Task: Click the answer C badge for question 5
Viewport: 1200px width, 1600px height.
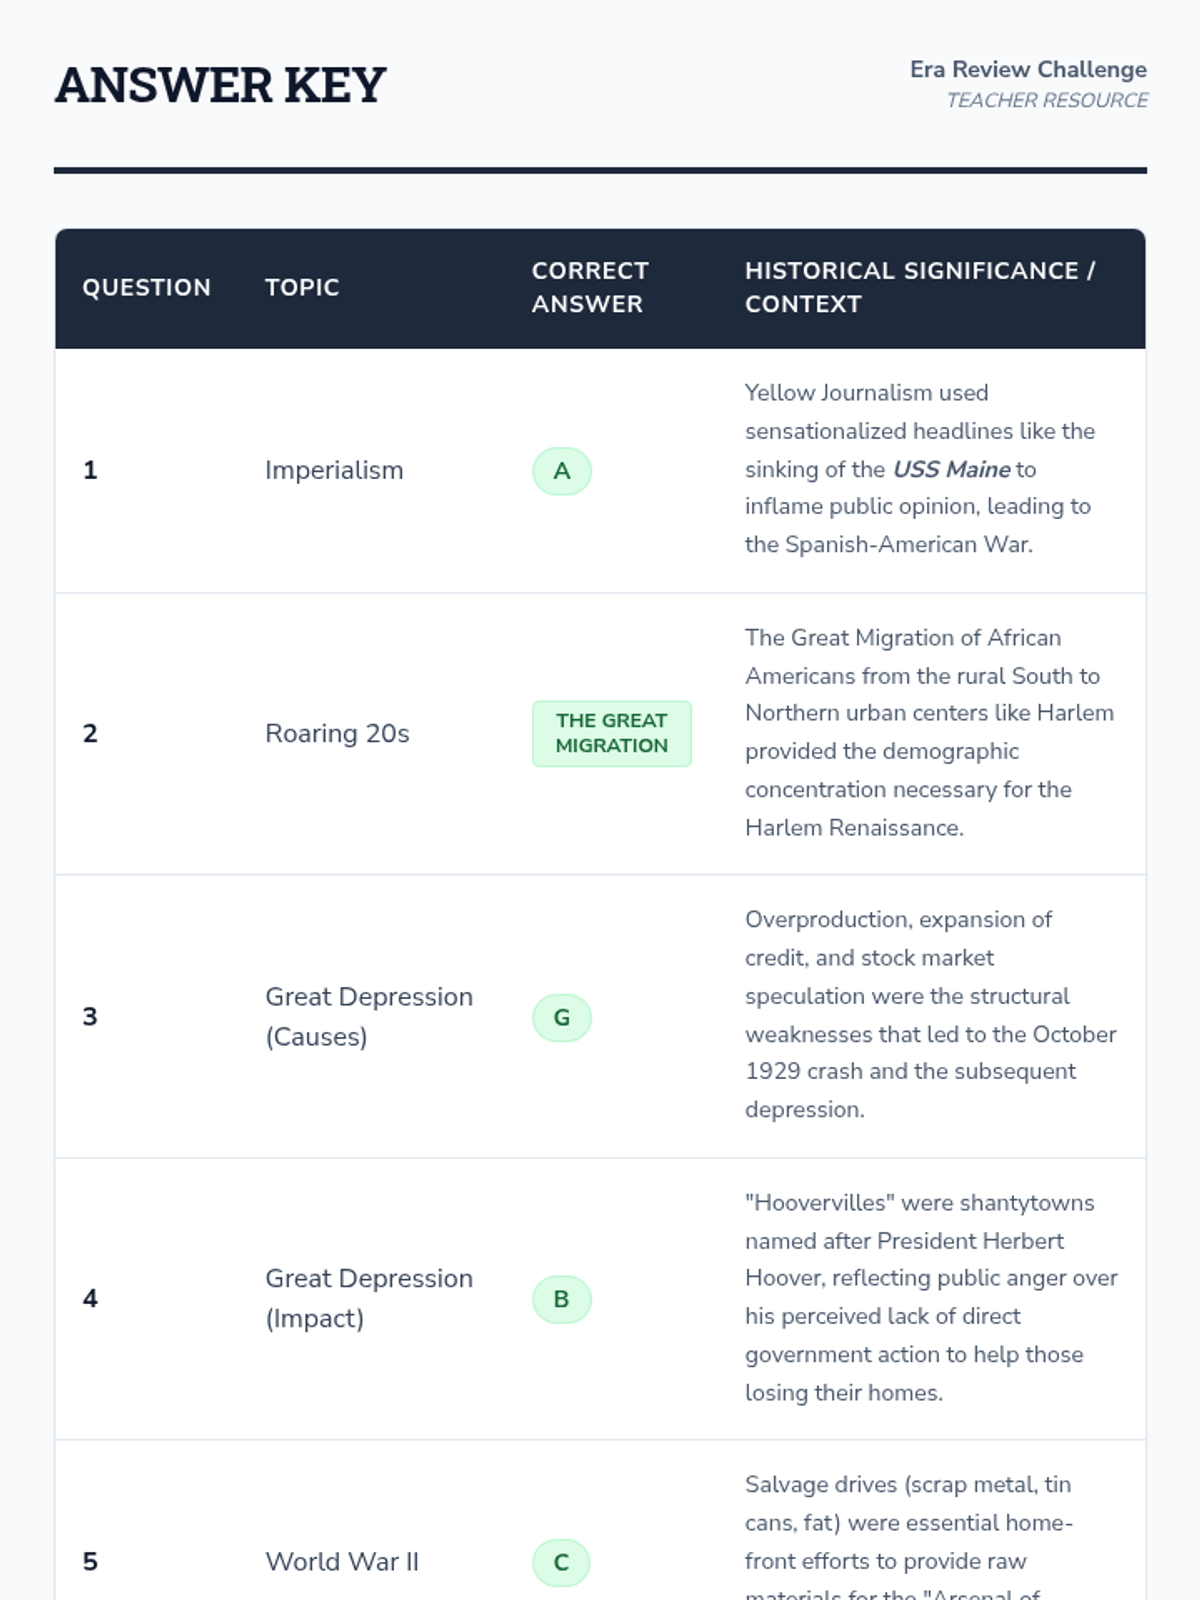Action: tap(561, 1562)
